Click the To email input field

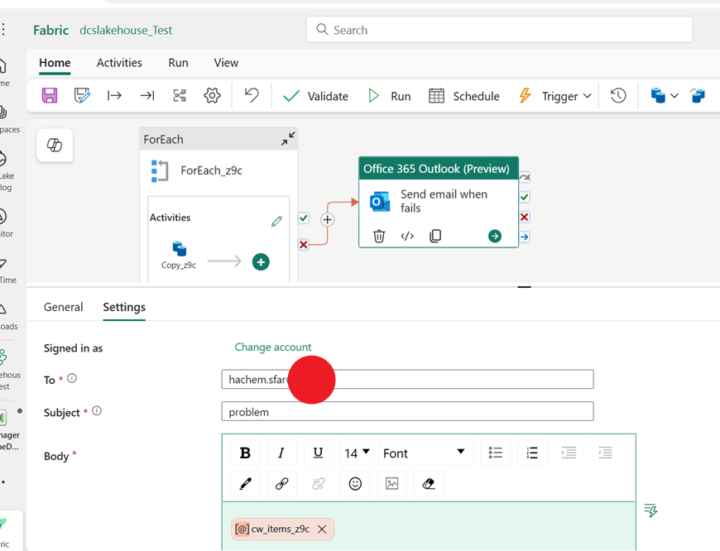pyautogui.click(x=407, y=379)
